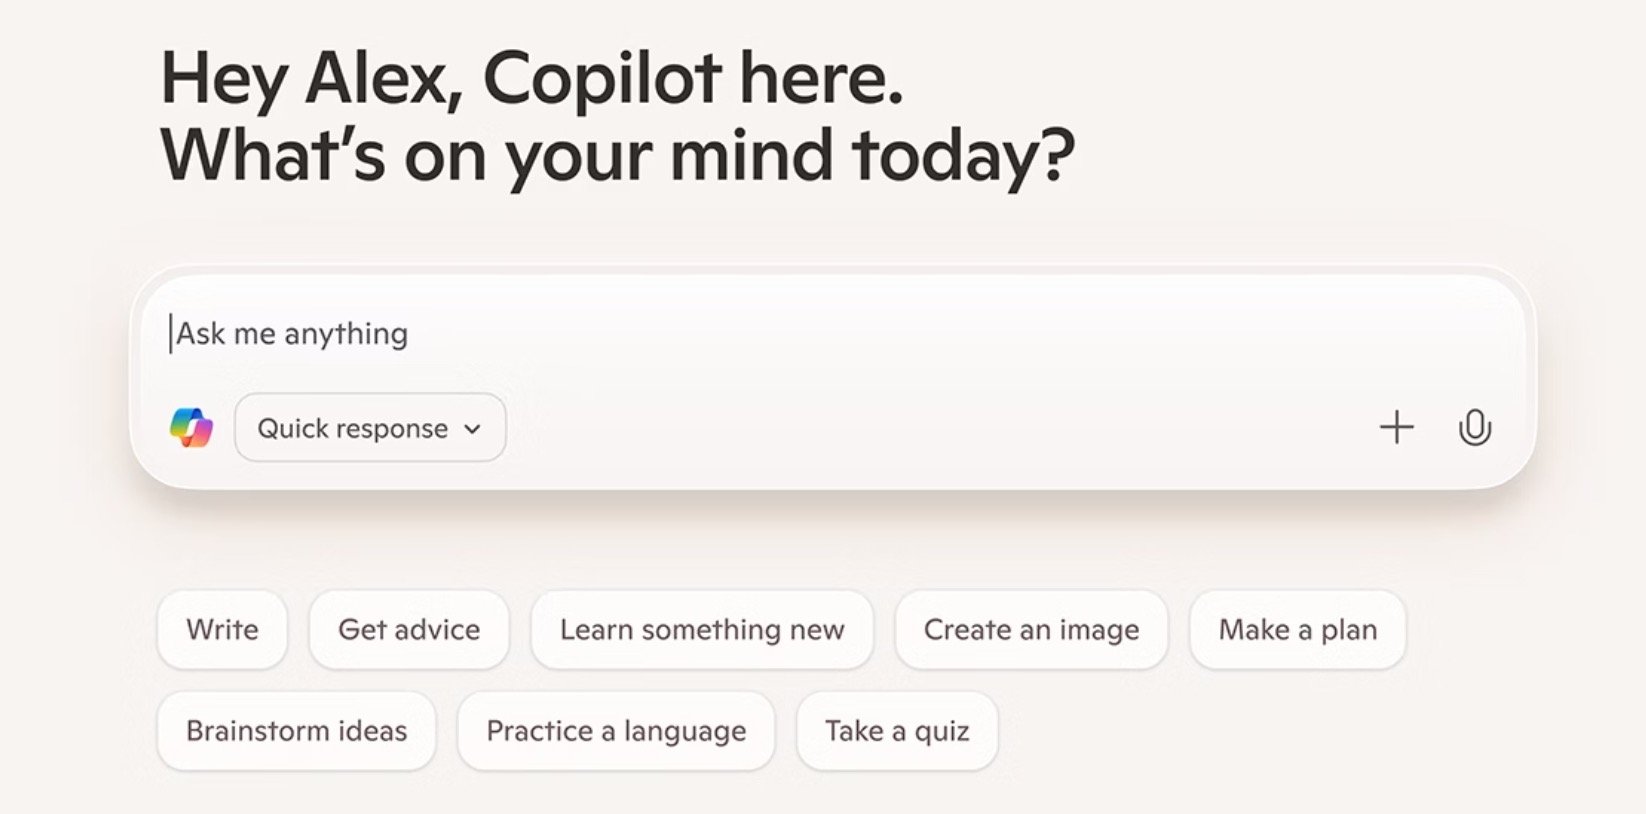
Task: Expand the Quick response mode dropdown
Action: [370, 428]
